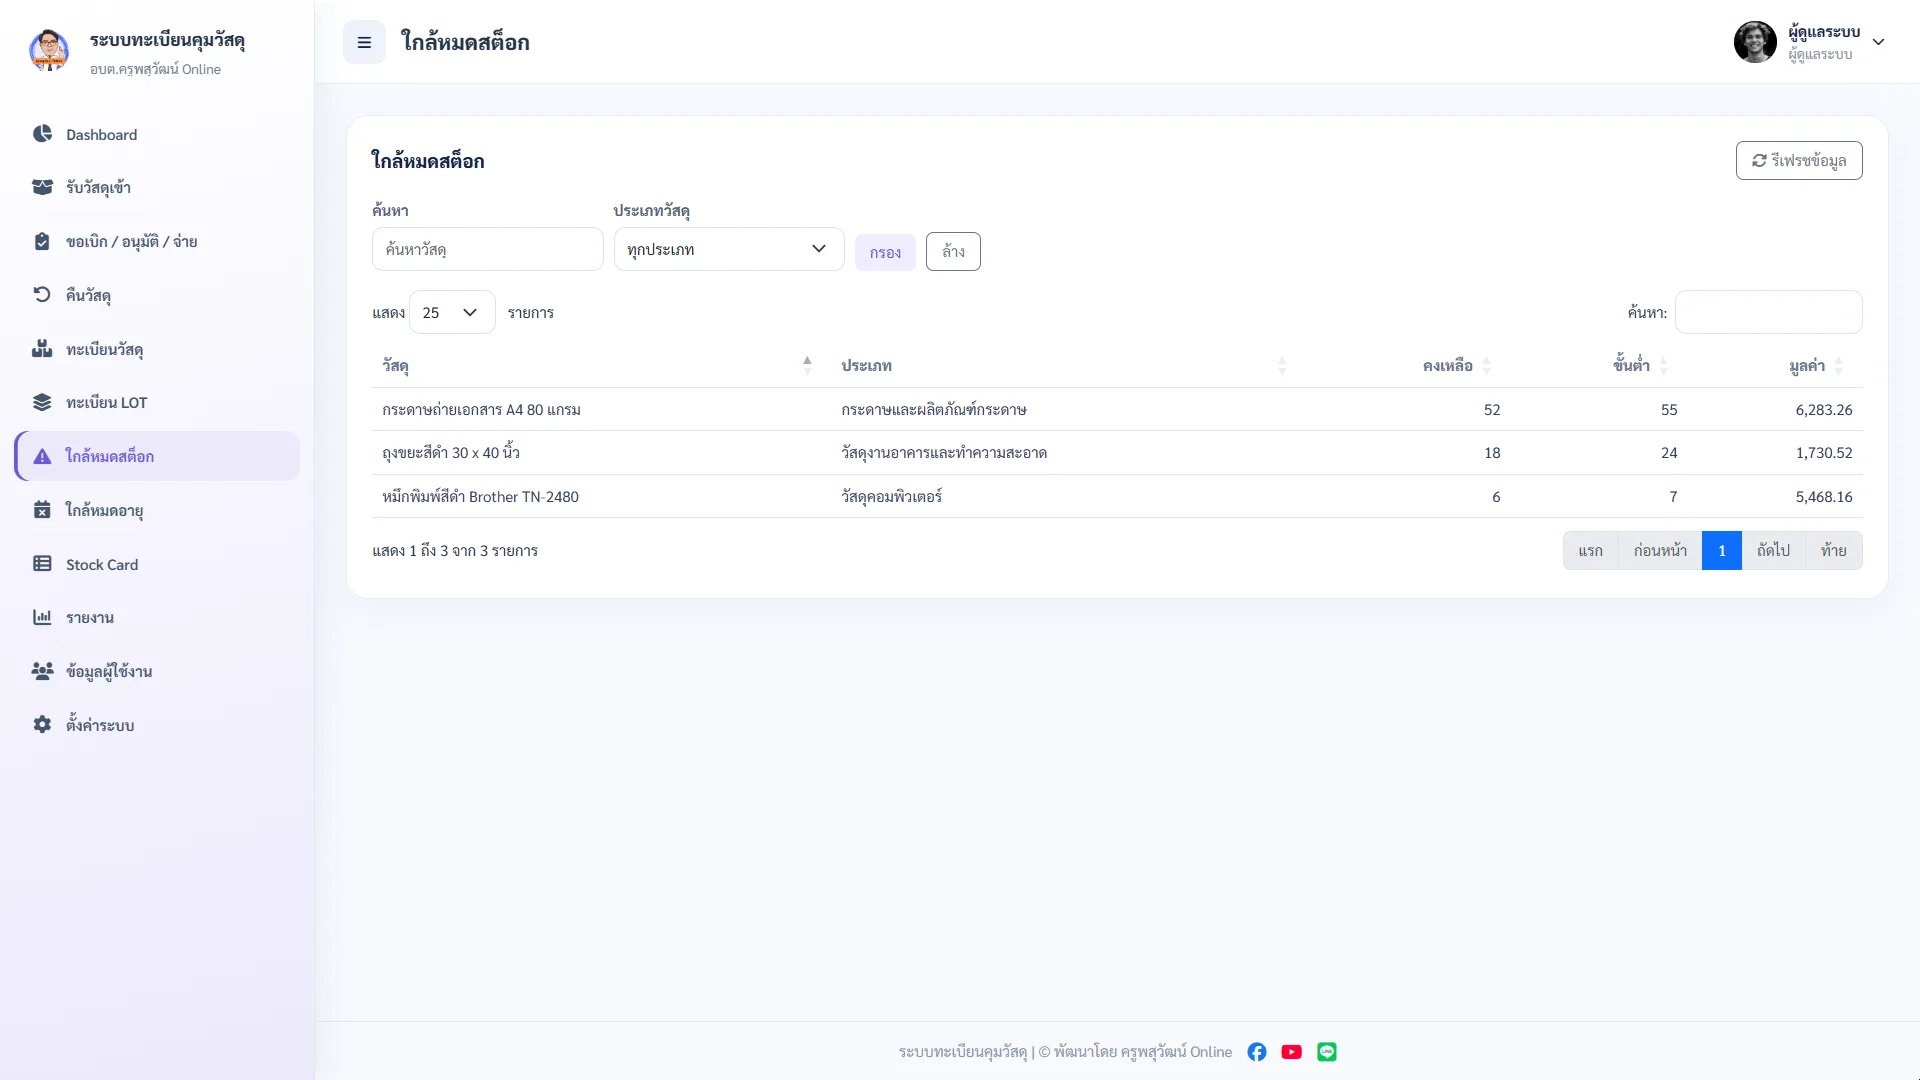Go to ถัดไป next page button
The width and height of the screenshot is (1920, 1080).
click(x=1773, y=550)
